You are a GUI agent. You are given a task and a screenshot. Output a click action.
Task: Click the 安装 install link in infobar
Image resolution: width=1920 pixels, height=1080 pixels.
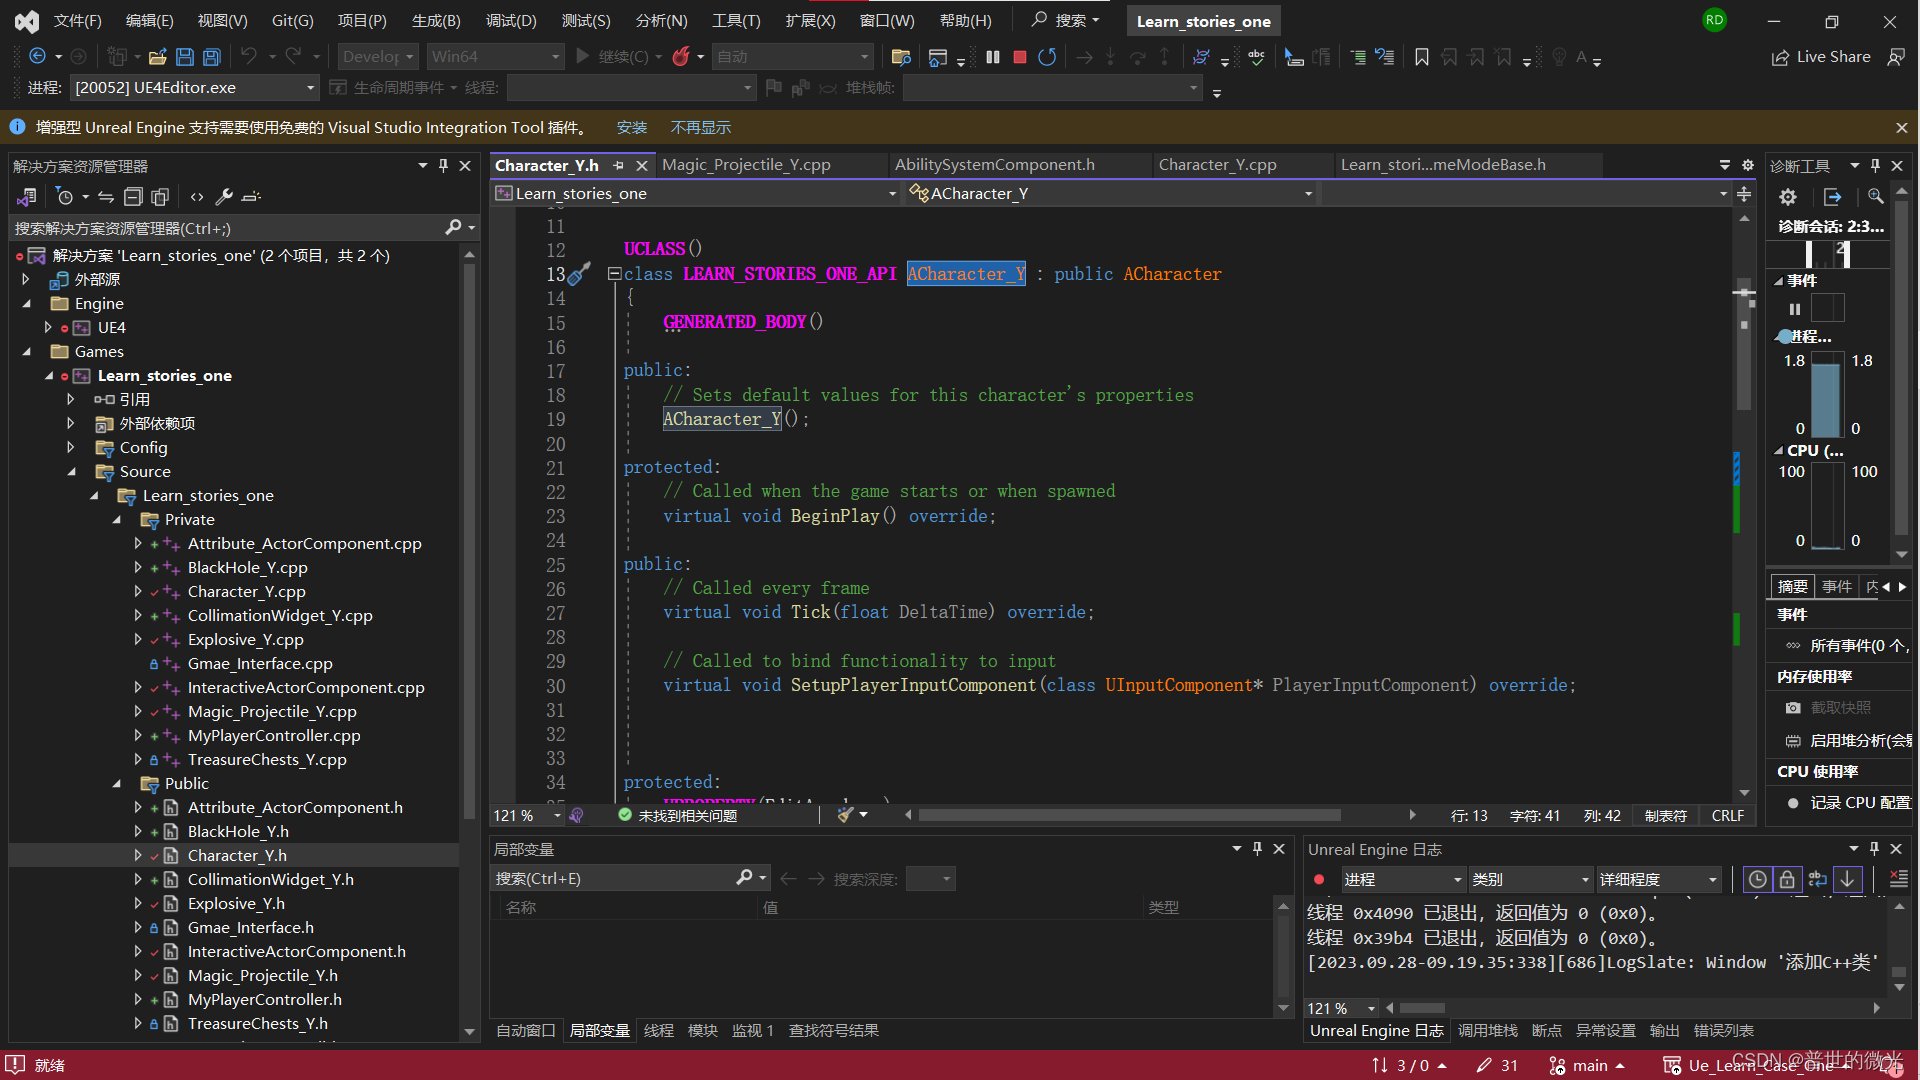[x=631, y=128]
